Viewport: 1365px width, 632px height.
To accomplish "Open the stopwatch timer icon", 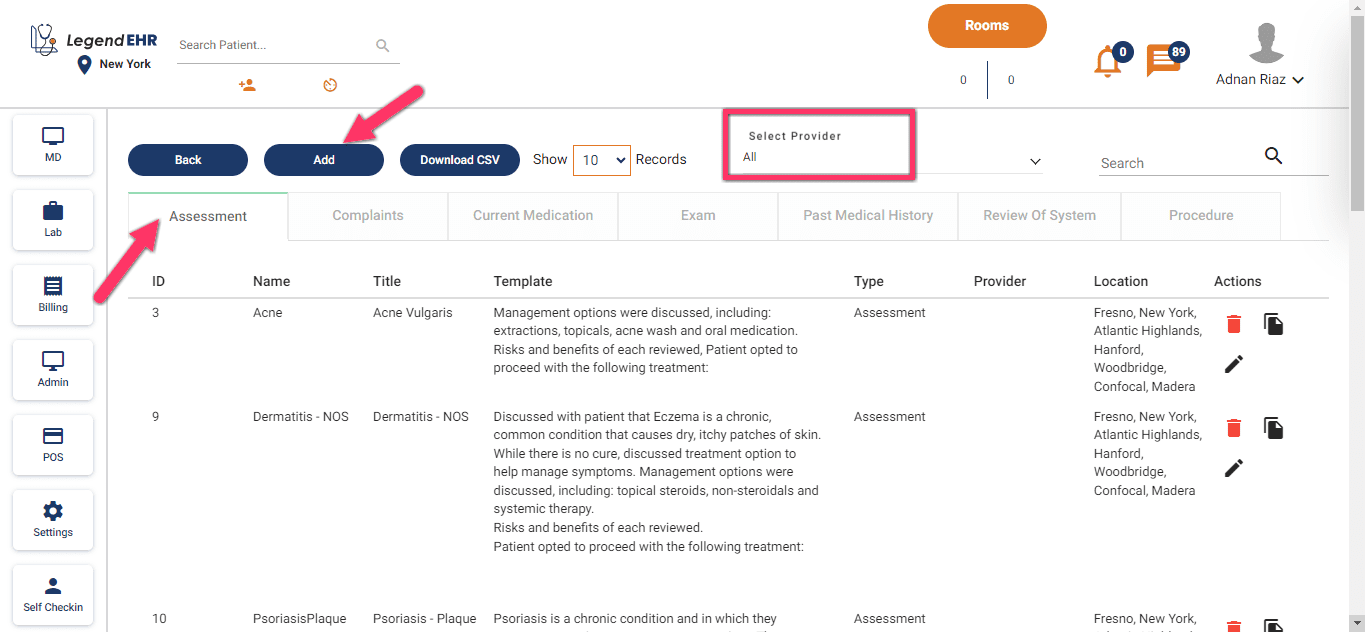I will [x=330, y=85].
